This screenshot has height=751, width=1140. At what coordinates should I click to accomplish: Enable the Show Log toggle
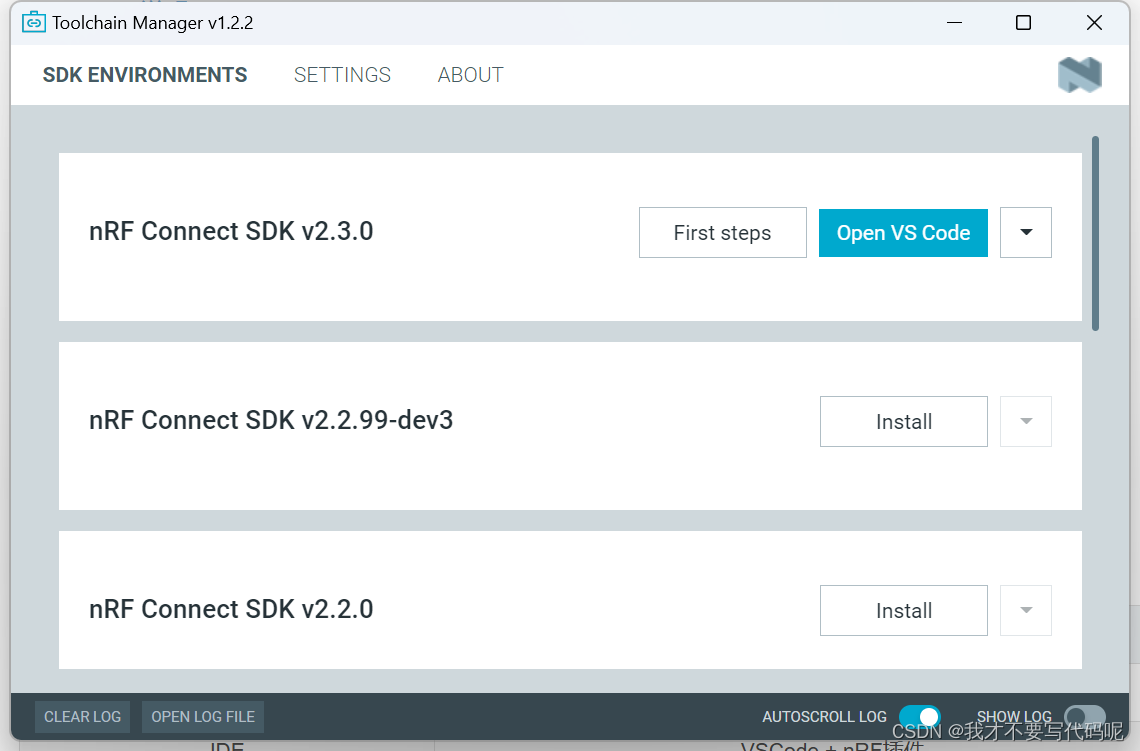pyautogui.click(x=1085, y=717)
